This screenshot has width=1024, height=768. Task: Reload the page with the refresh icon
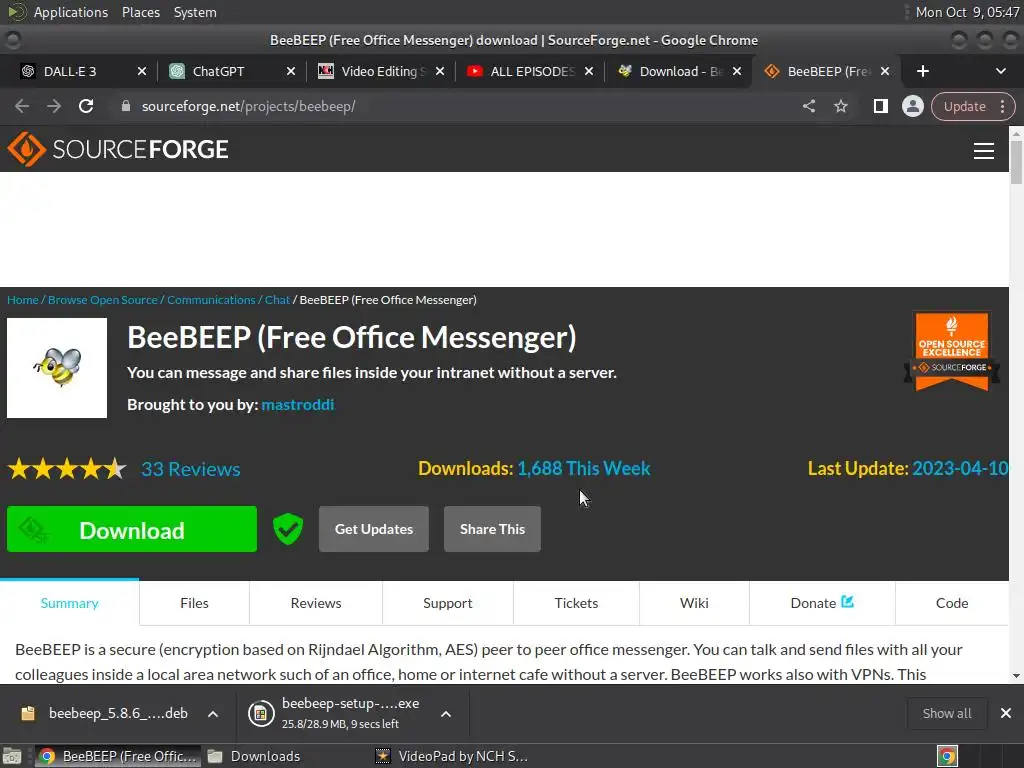pyautogui.click(x=86, y=106)
